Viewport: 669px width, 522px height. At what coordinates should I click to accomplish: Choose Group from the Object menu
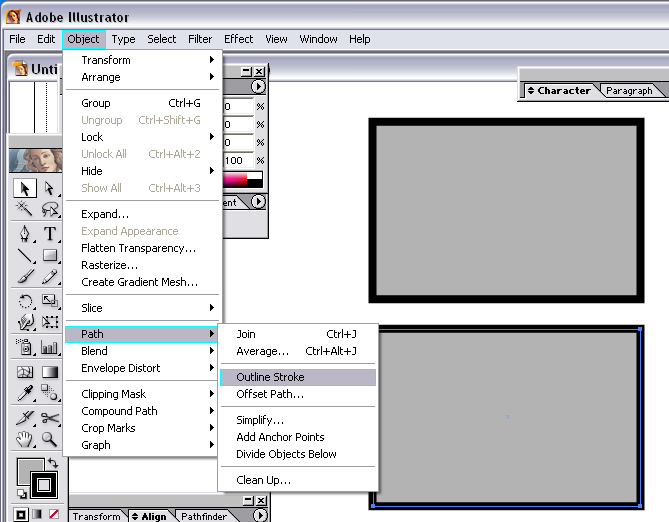143,103
